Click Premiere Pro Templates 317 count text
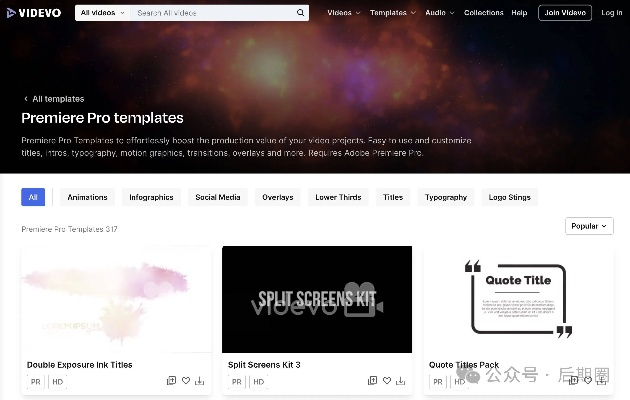Screen dimensions: 630x400 (69, 229)
